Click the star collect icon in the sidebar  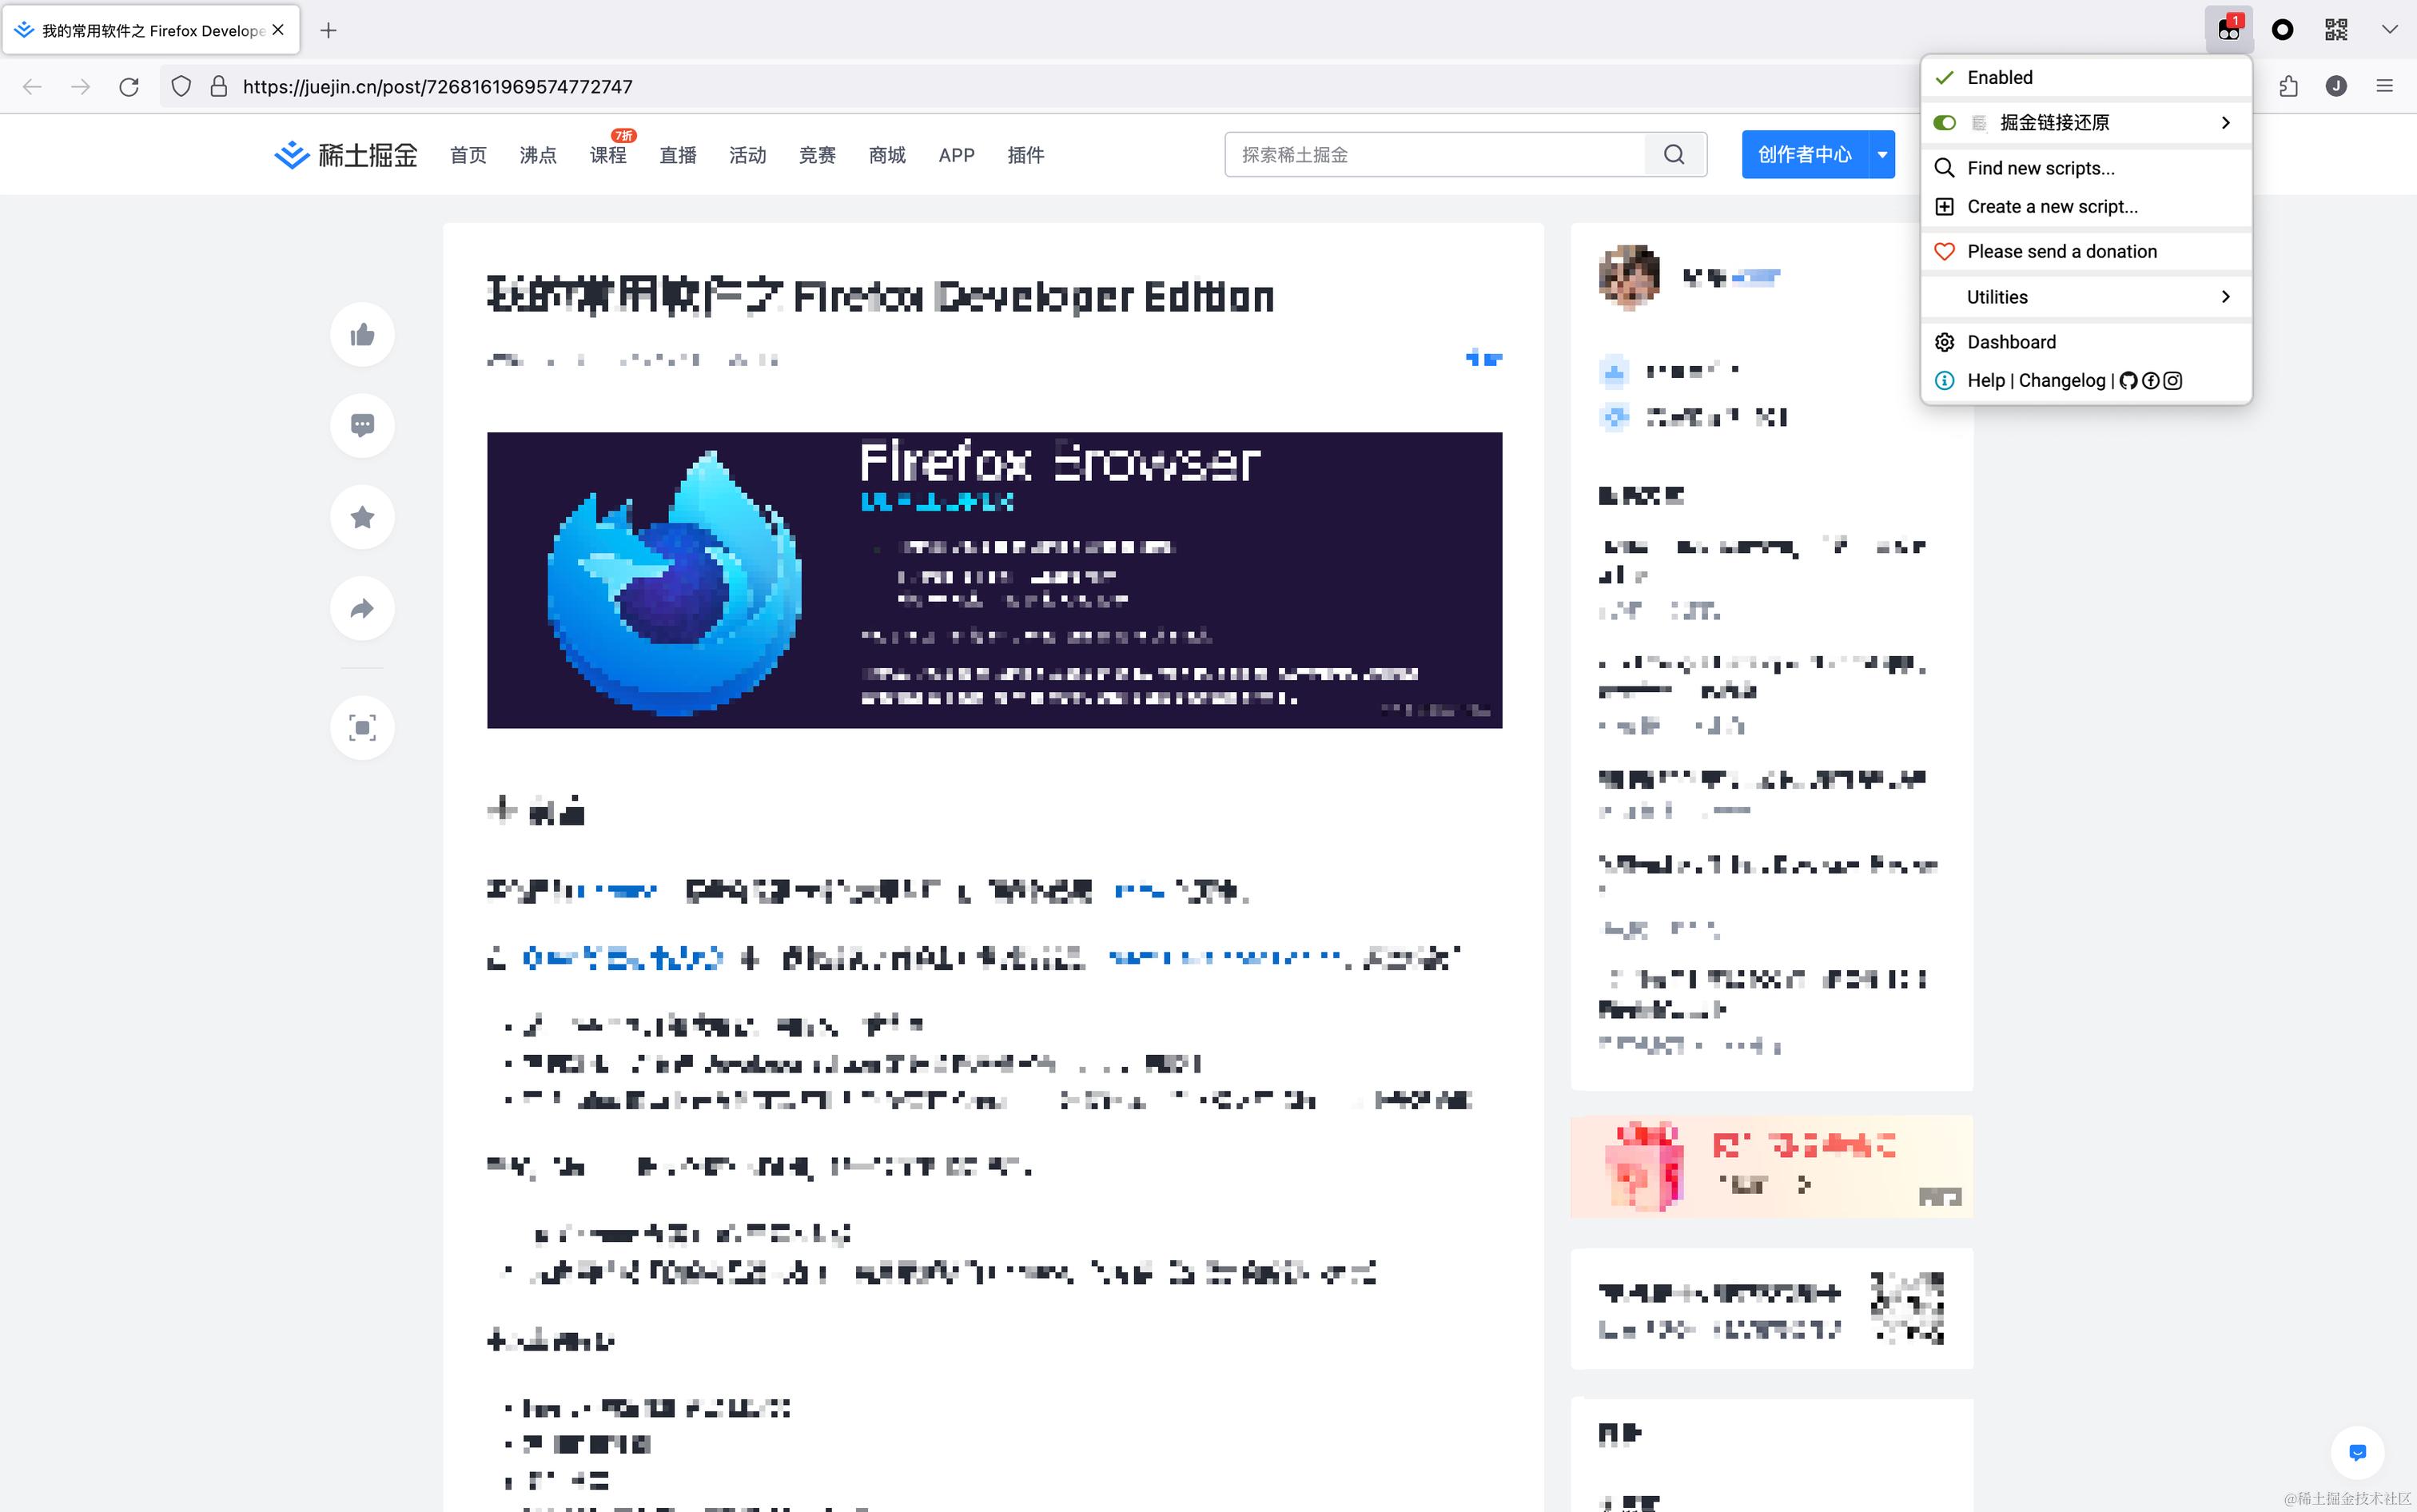(x=362, y=516)
